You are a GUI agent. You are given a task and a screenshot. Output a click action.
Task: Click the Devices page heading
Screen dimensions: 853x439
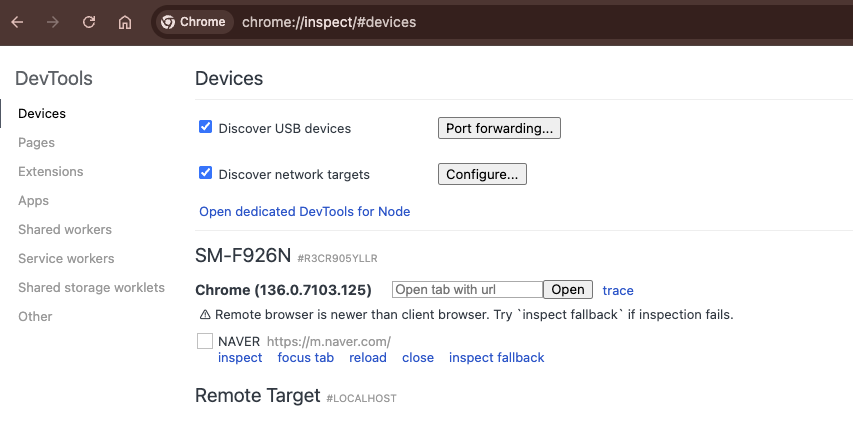coord(229,78)
